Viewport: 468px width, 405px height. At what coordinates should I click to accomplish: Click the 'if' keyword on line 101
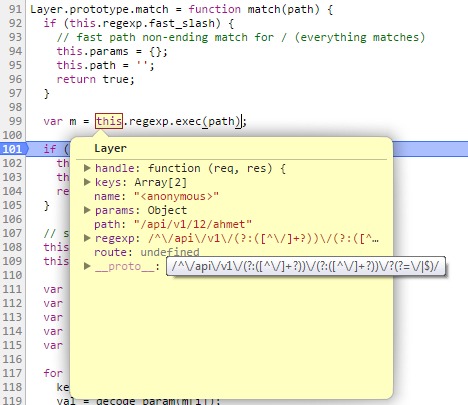[50, 149]
